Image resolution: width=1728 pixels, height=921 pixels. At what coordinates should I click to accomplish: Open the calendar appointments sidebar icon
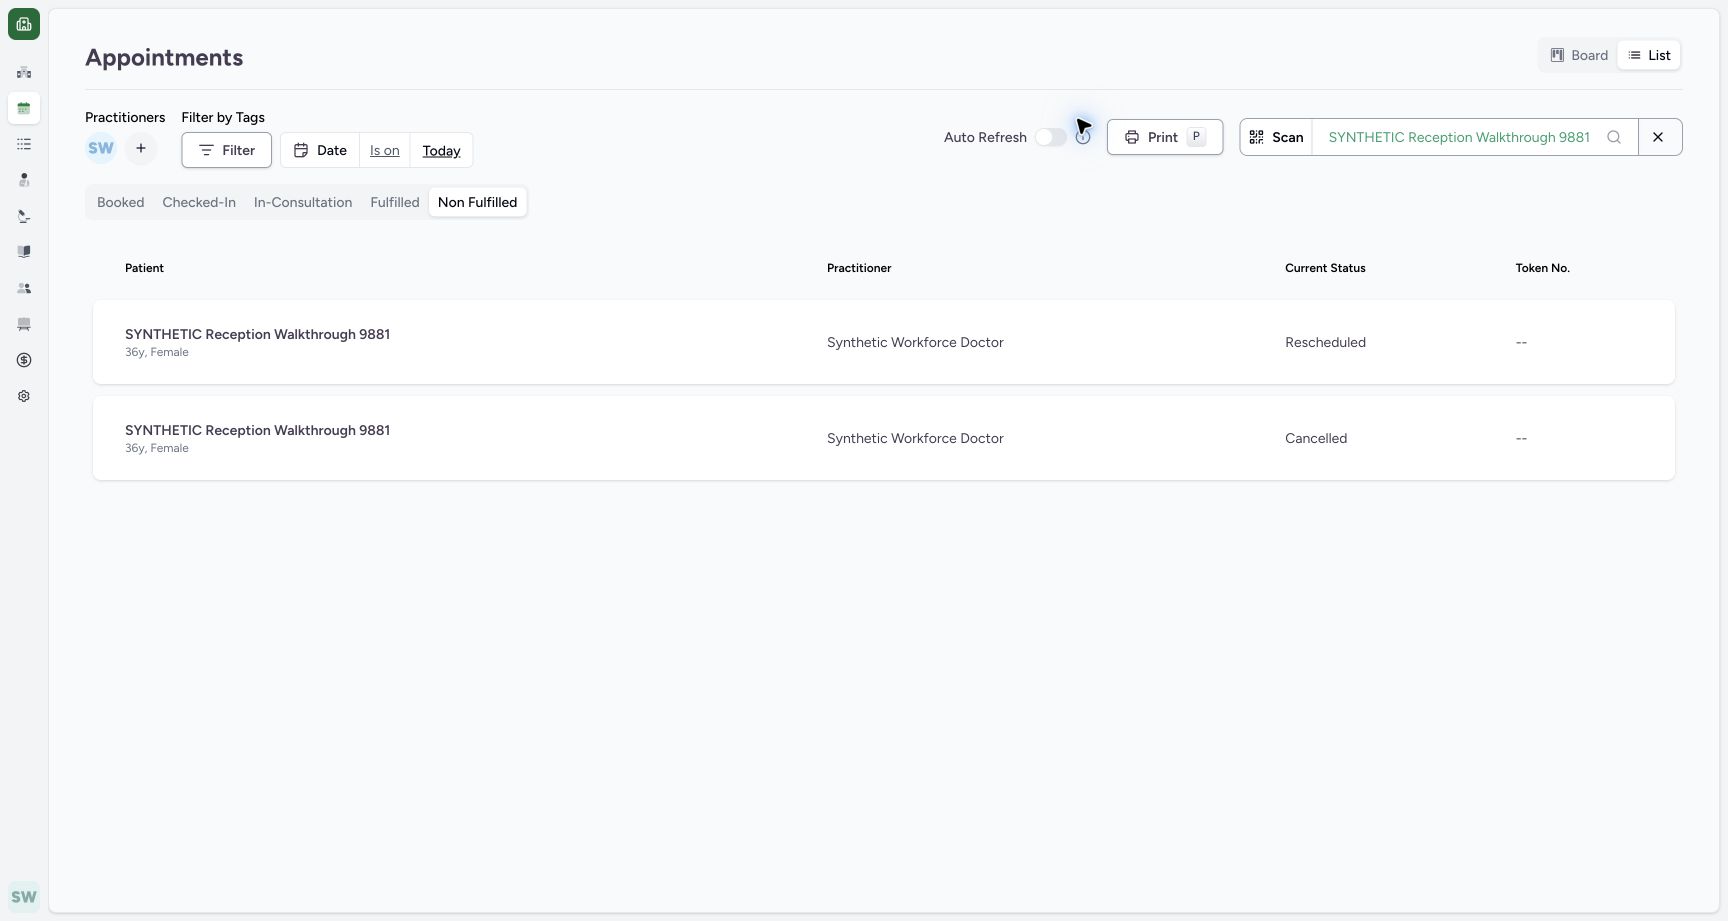[24, 108]
